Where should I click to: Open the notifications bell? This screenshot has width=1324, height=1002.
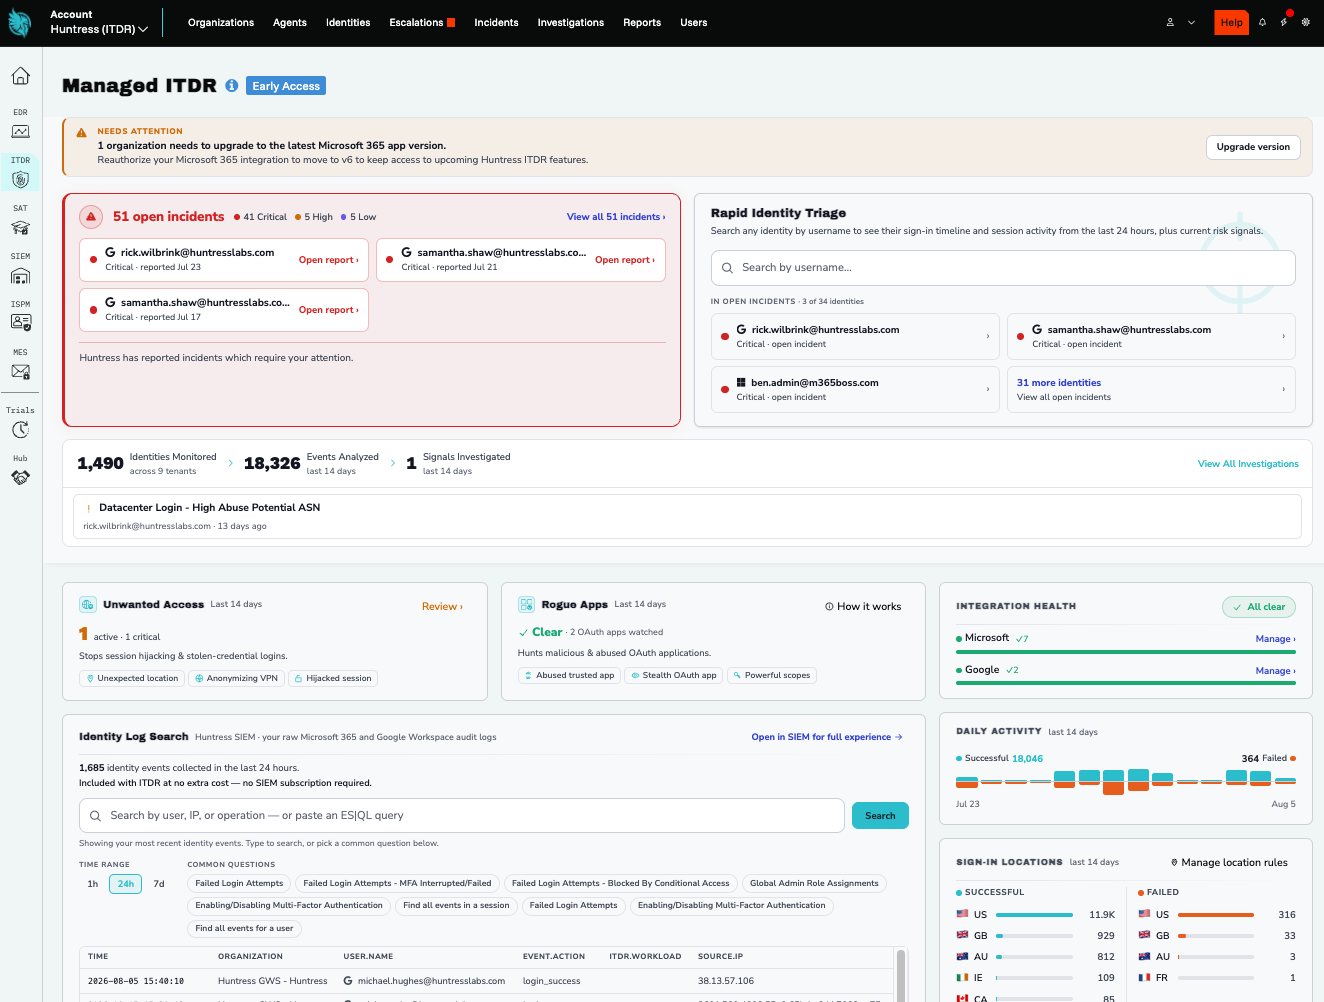pyautogui.click(x=1262, y=22)
